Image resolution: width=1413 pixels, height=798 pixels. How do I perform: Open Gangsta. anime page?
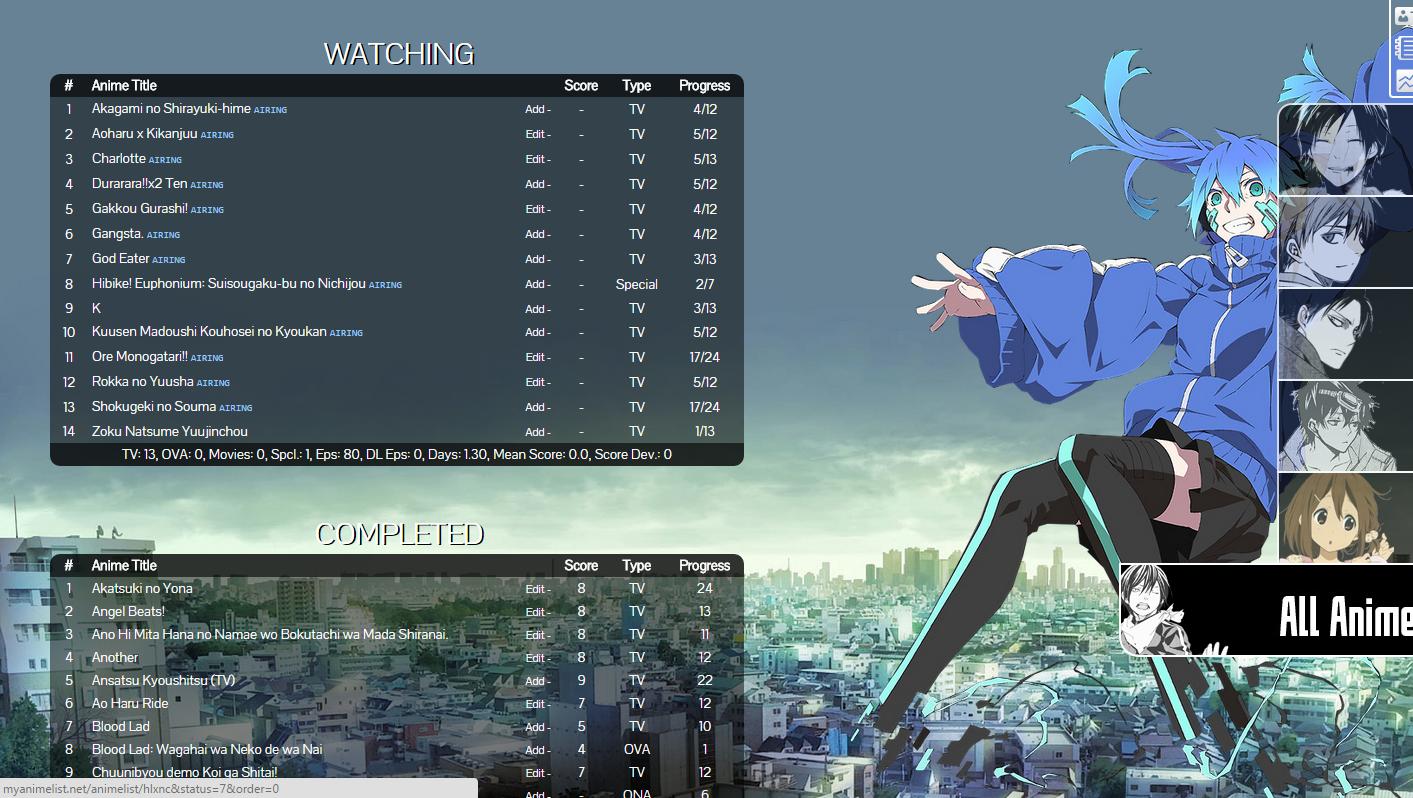pyautogui.click(x=118, y=234)
